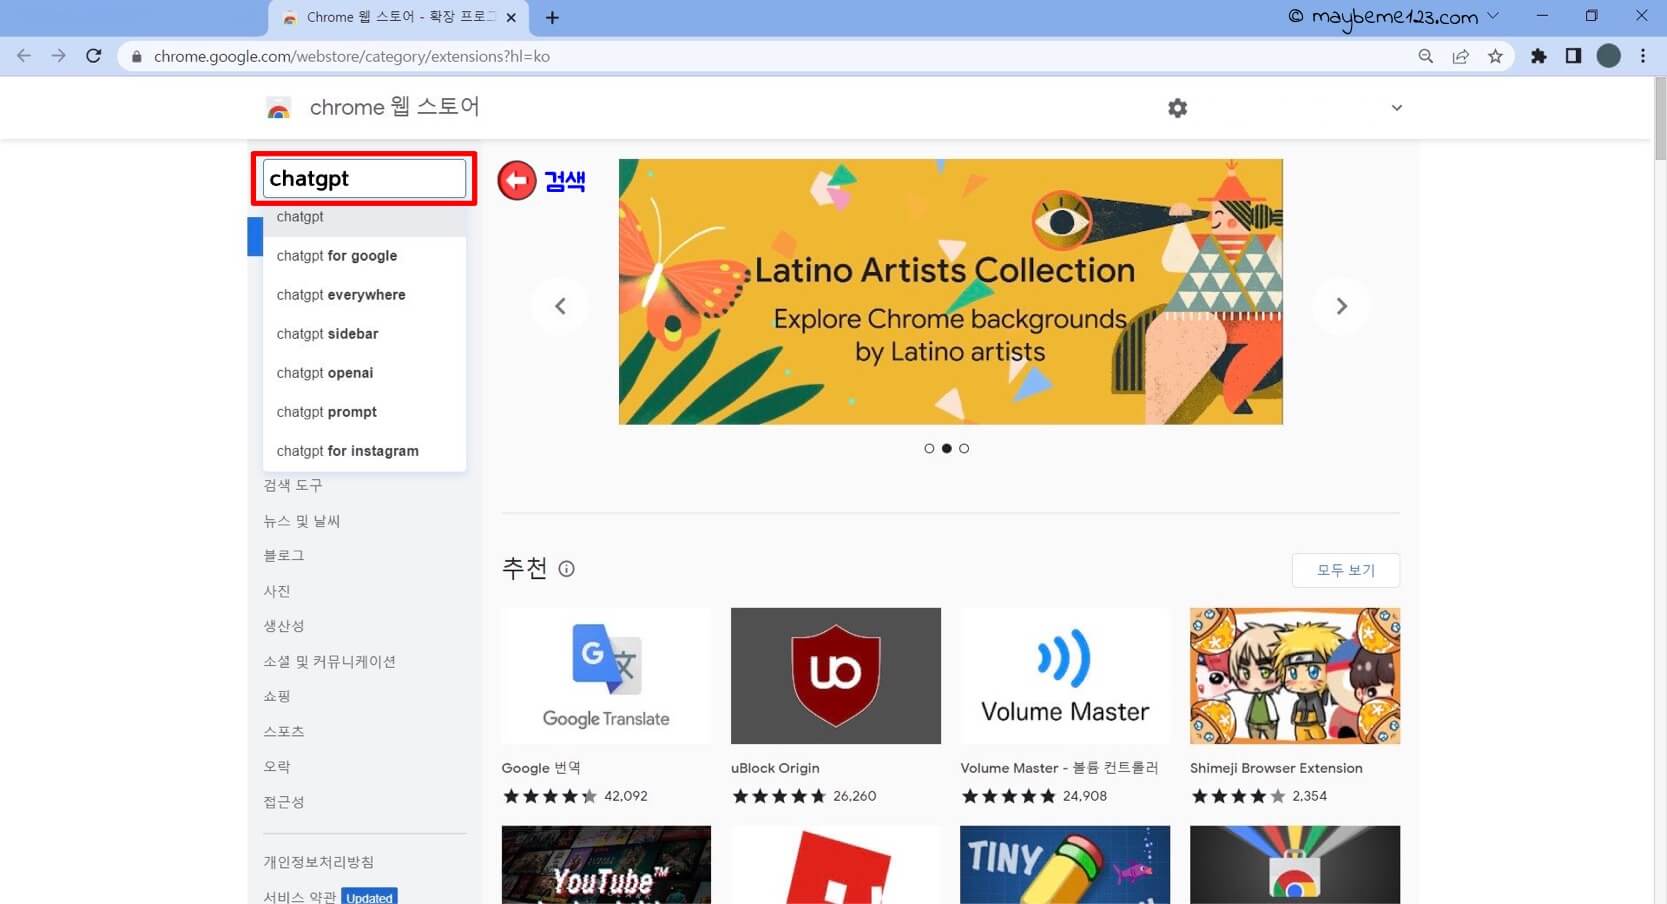
Task: Choose suggestion 'chatgpt for instagram'
Action: (364, 451)
